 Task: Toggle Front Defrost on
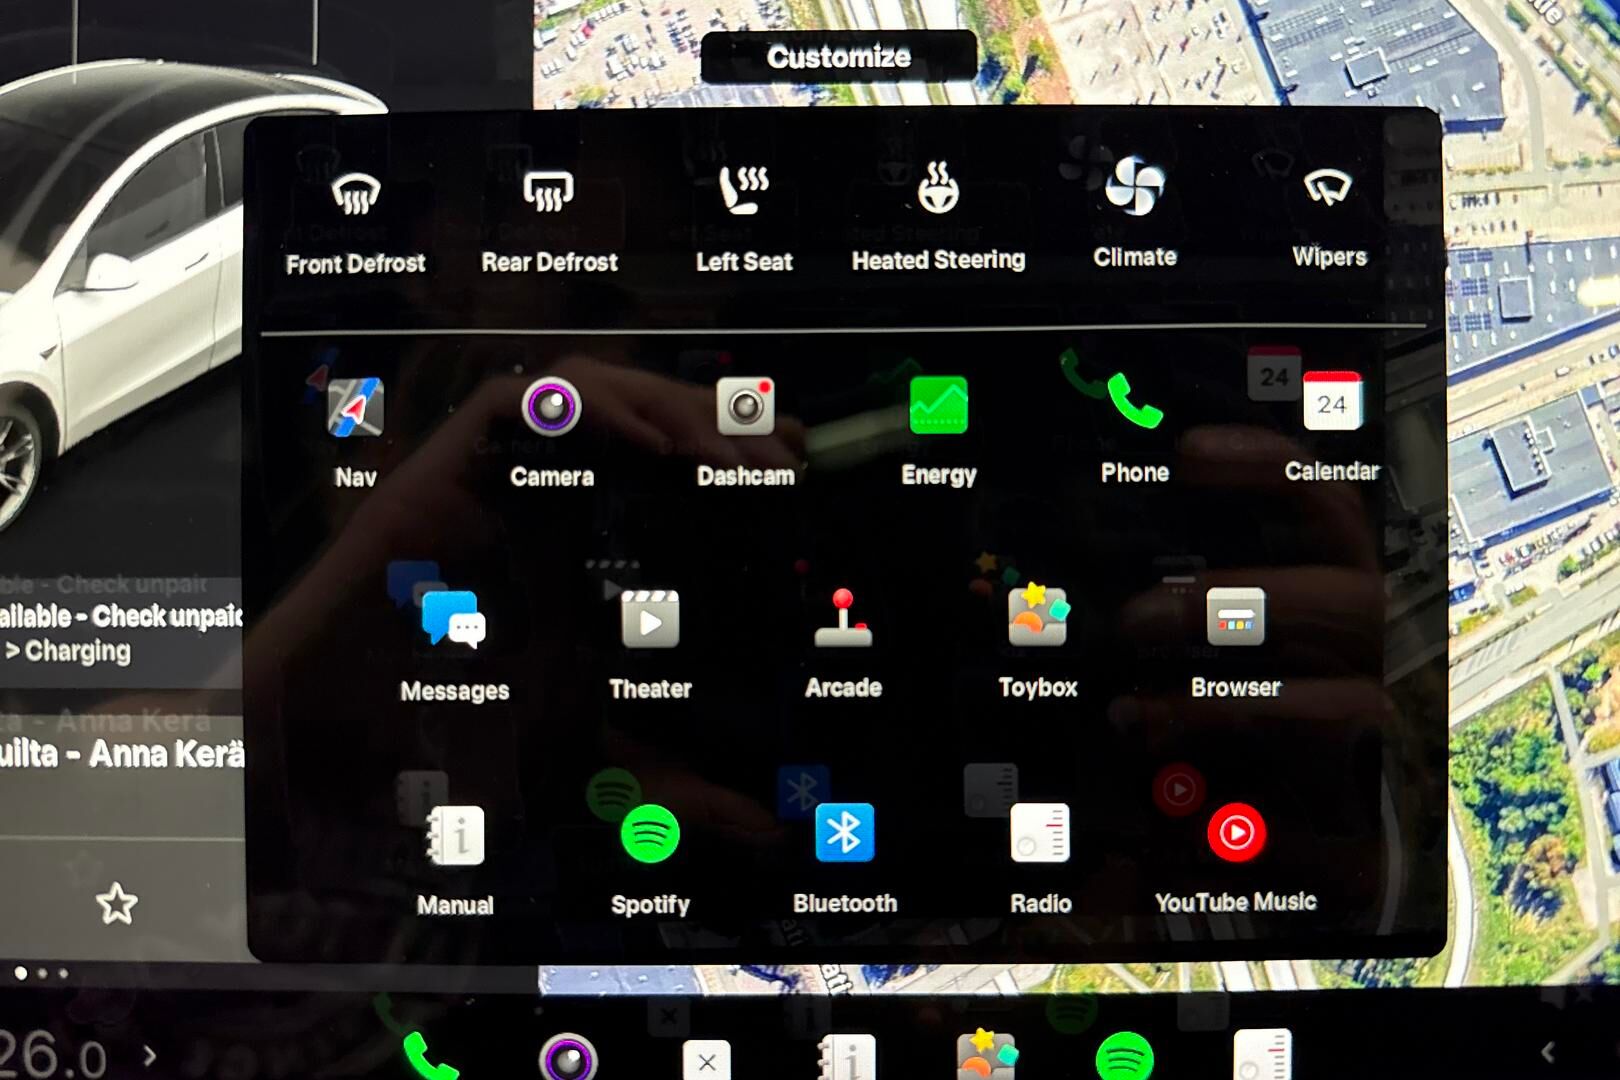click(x=356, y=194)
